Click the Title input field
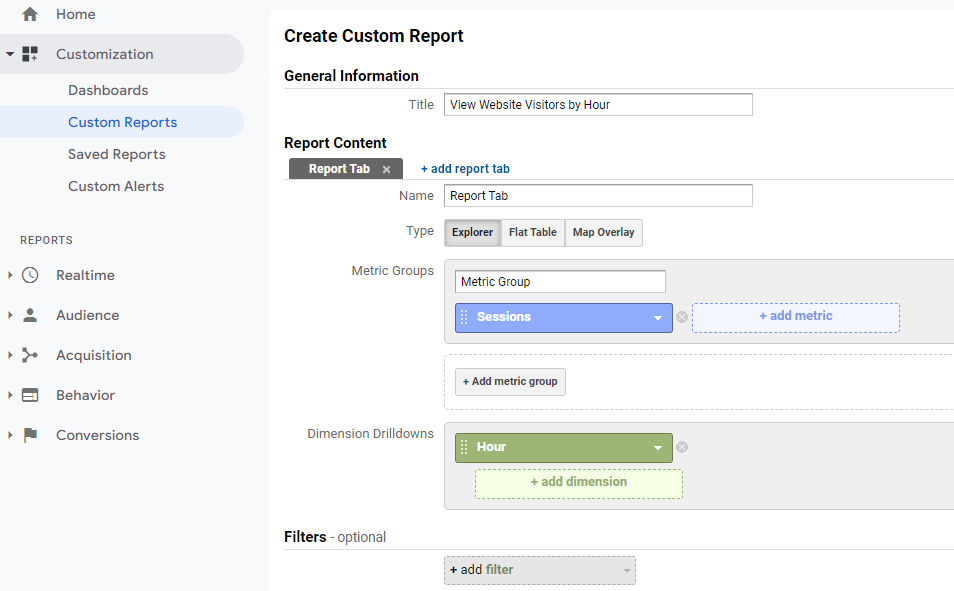This screenshot has width=954, height=591. [x=598, y=105]
